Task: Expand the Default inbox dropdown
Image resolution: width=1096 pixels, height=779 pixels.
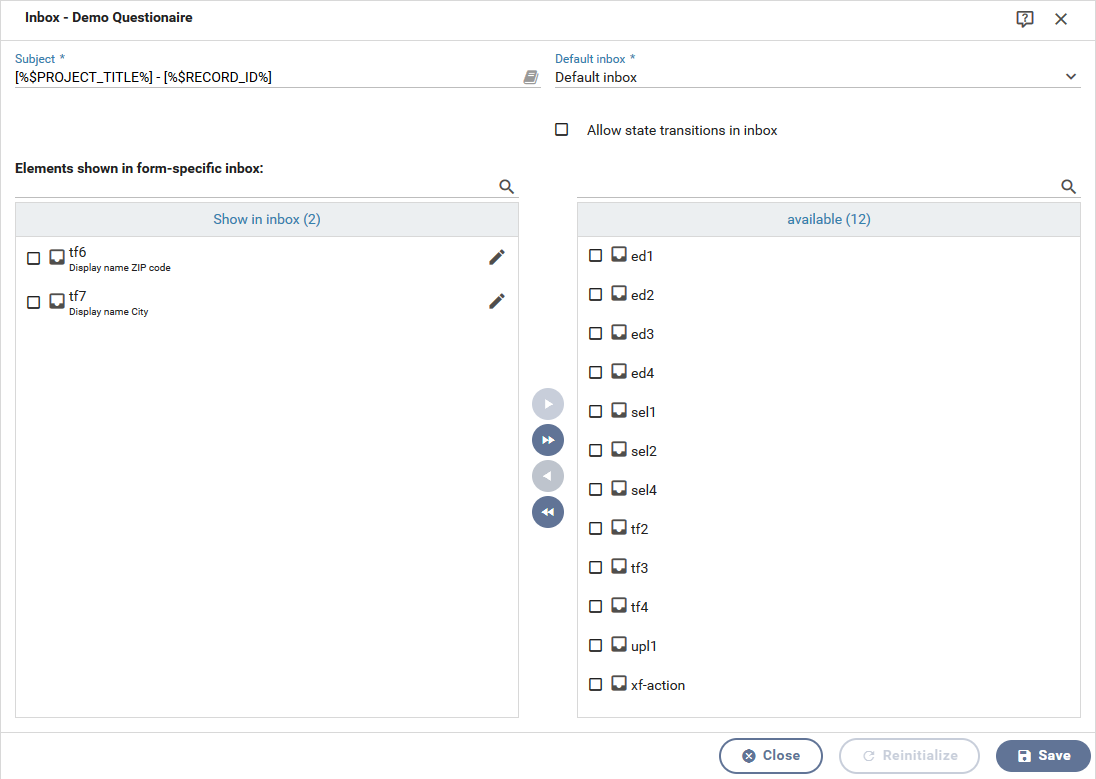Action: point(1070,77)
